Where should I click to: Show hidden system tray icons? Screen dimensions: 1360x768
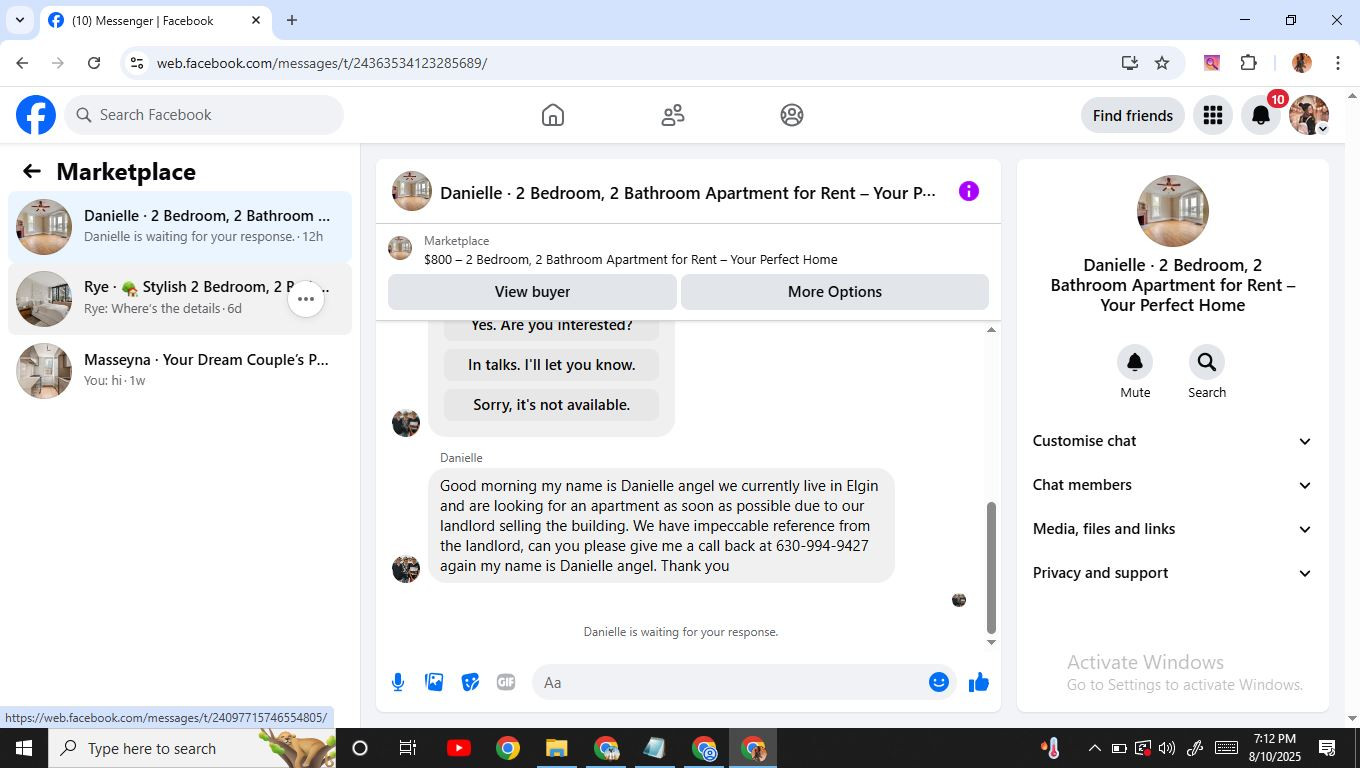tap(1094, 748)
